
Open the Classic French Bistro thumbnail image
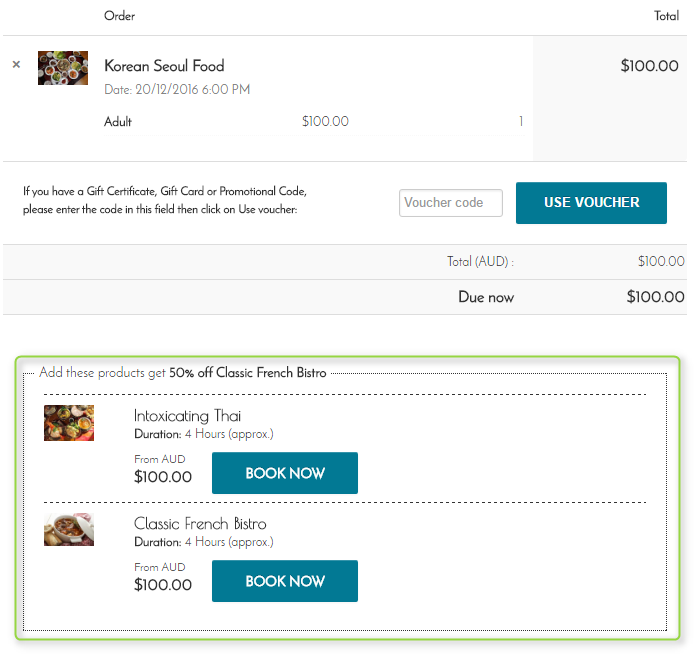click(69, 530)
